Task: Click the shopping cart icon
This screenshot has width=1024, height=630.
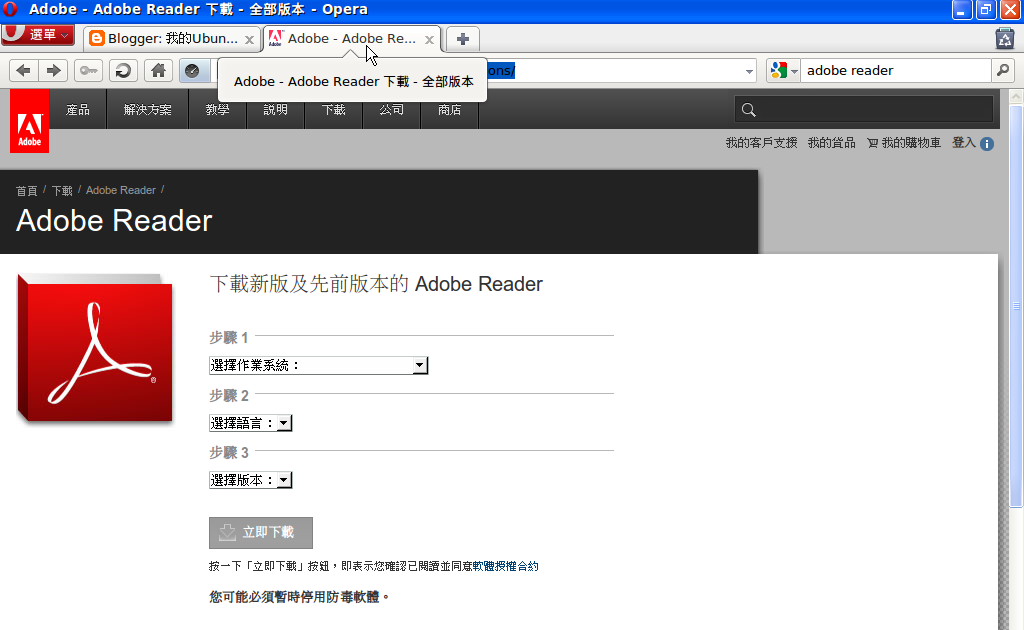Action: 872,143
